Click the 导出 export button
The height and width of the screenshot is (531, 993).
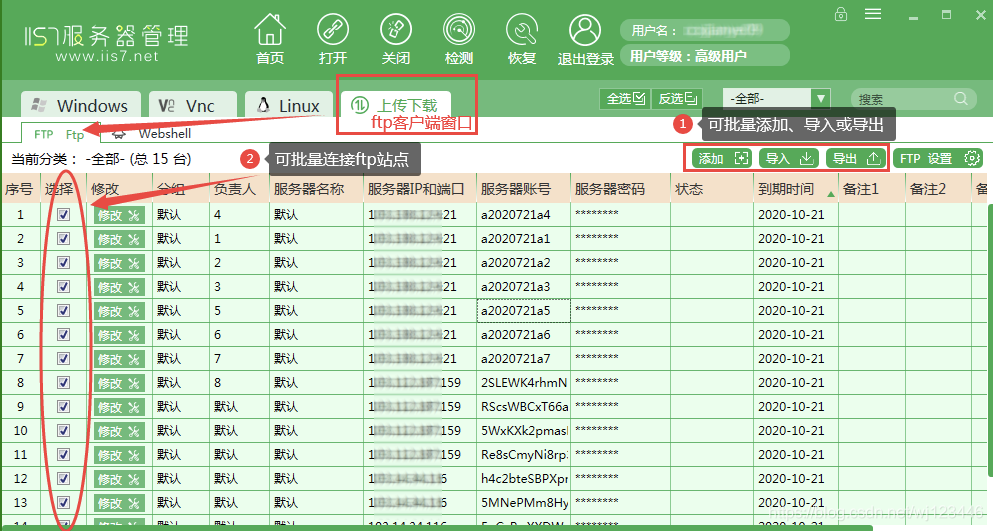856,158
